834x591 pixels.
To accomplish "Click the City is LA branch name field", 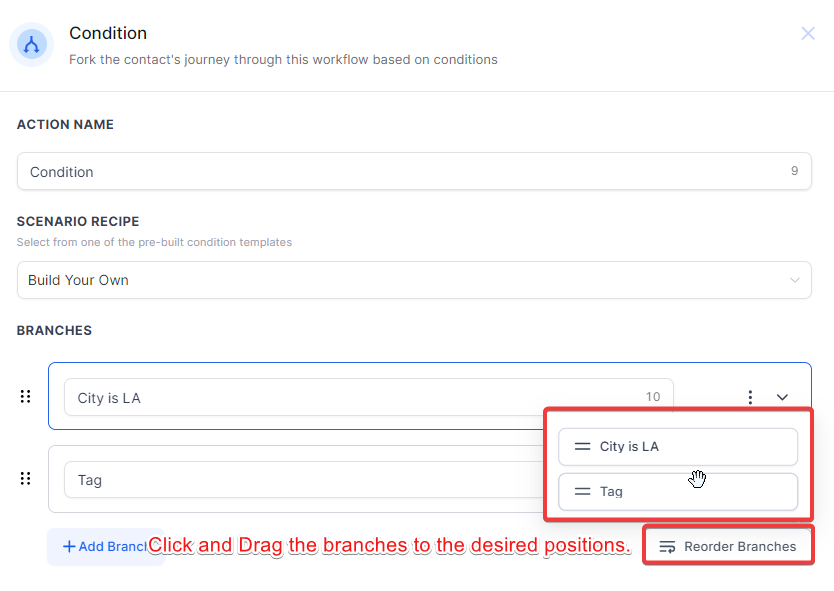I will pos(350,397).
